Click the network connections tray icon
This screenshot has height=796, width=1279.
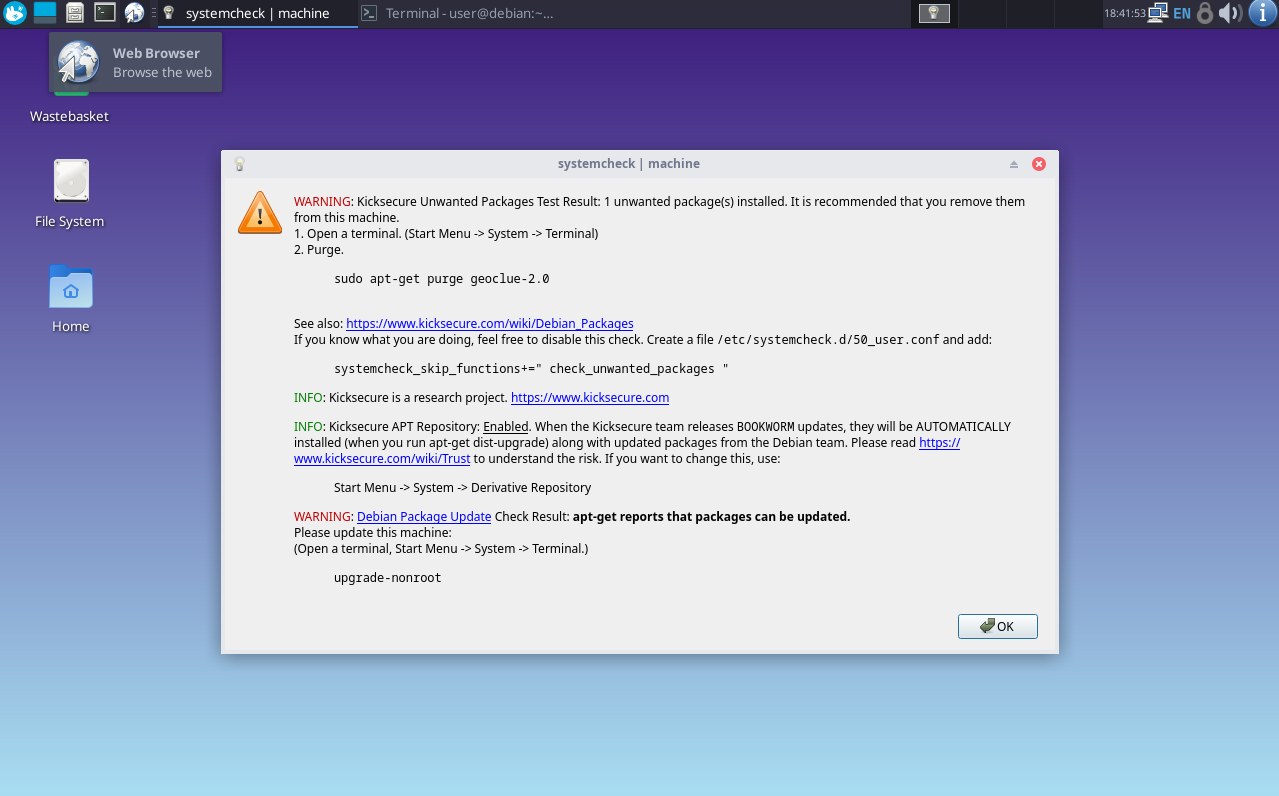[x=1158, y=13]
